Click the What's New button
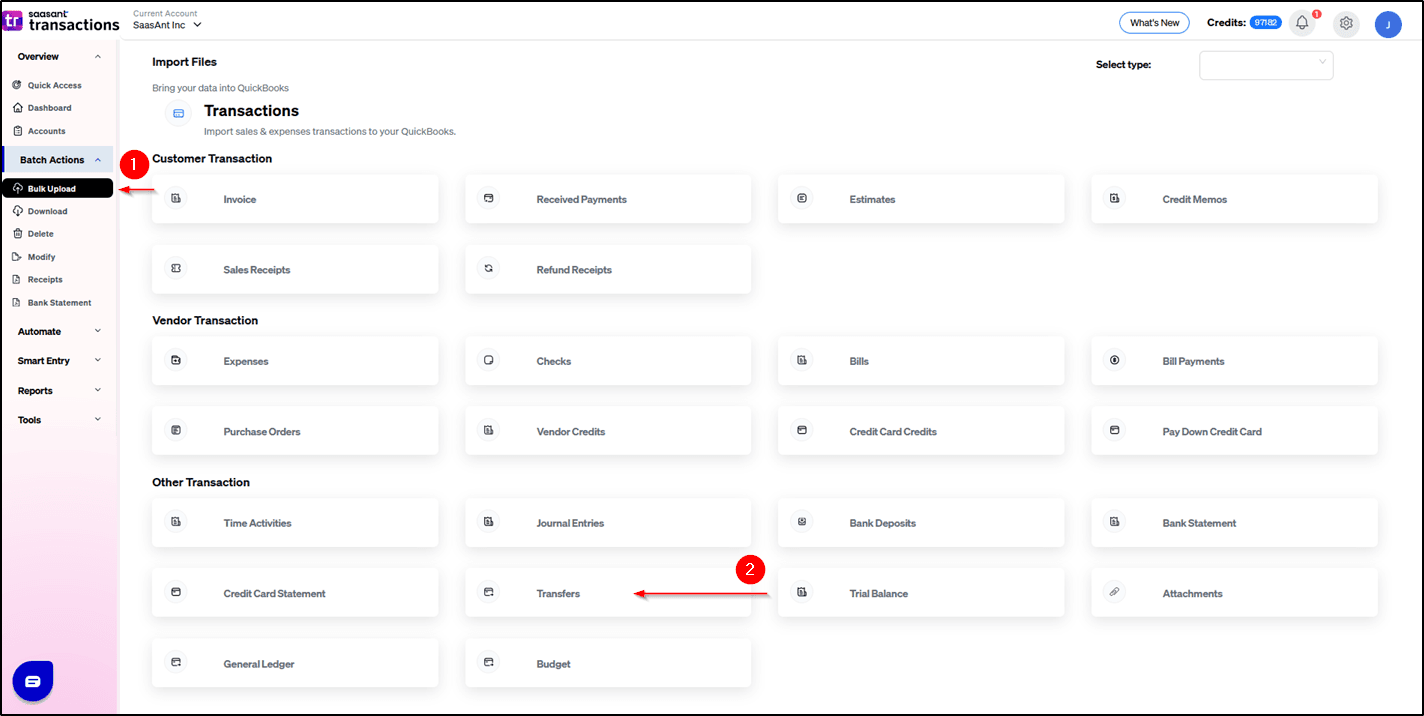 [1154, 22]
